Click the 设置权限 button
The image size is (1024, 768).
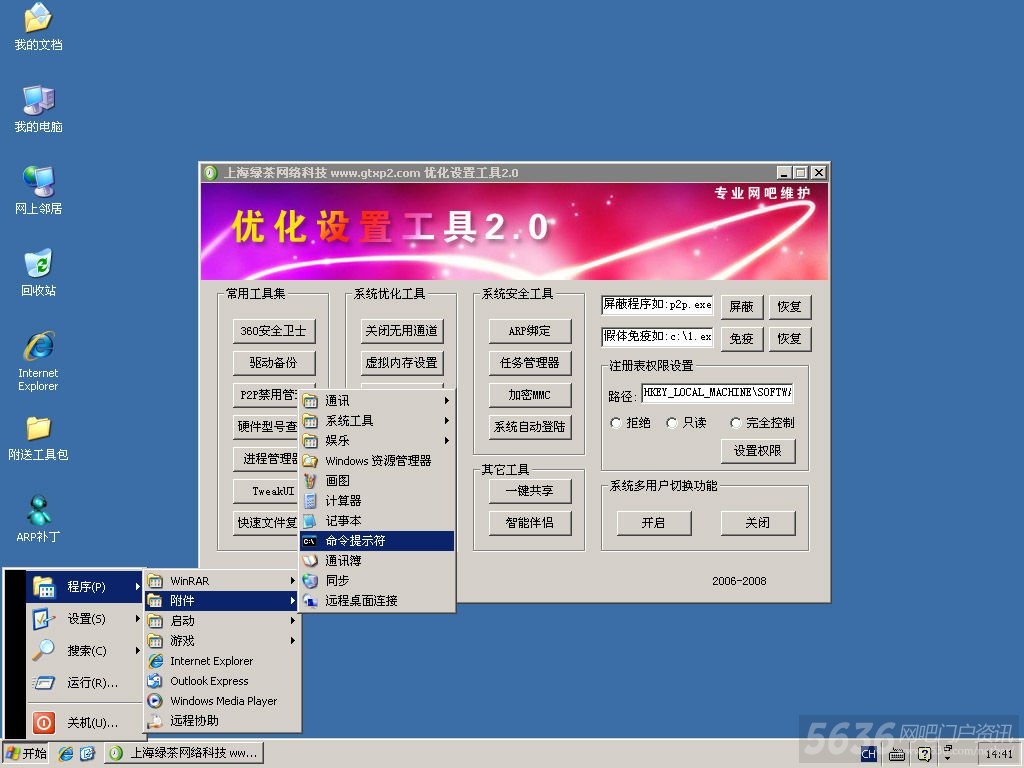point(758,451)
